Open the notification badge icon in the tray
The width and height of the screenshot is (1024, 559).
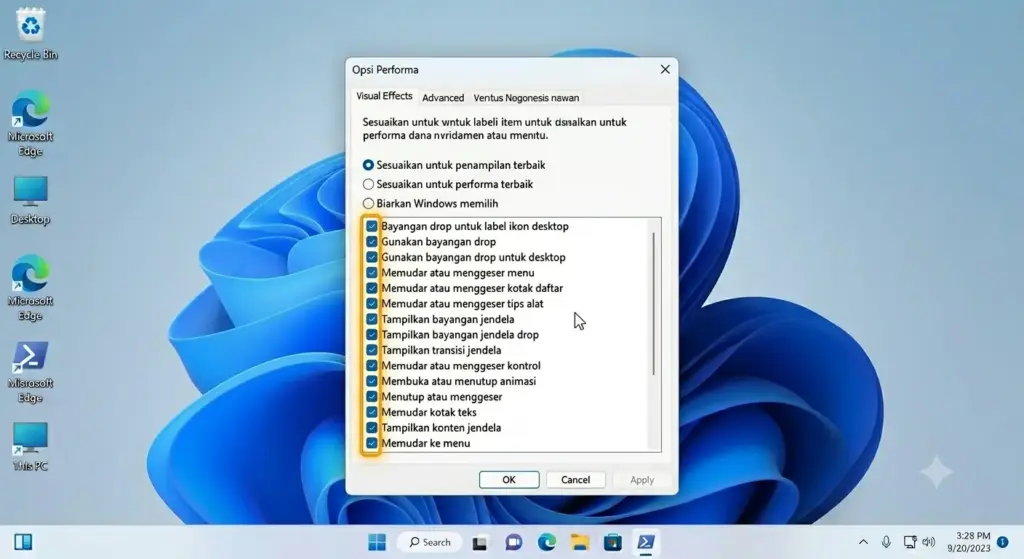[1003, 542]
